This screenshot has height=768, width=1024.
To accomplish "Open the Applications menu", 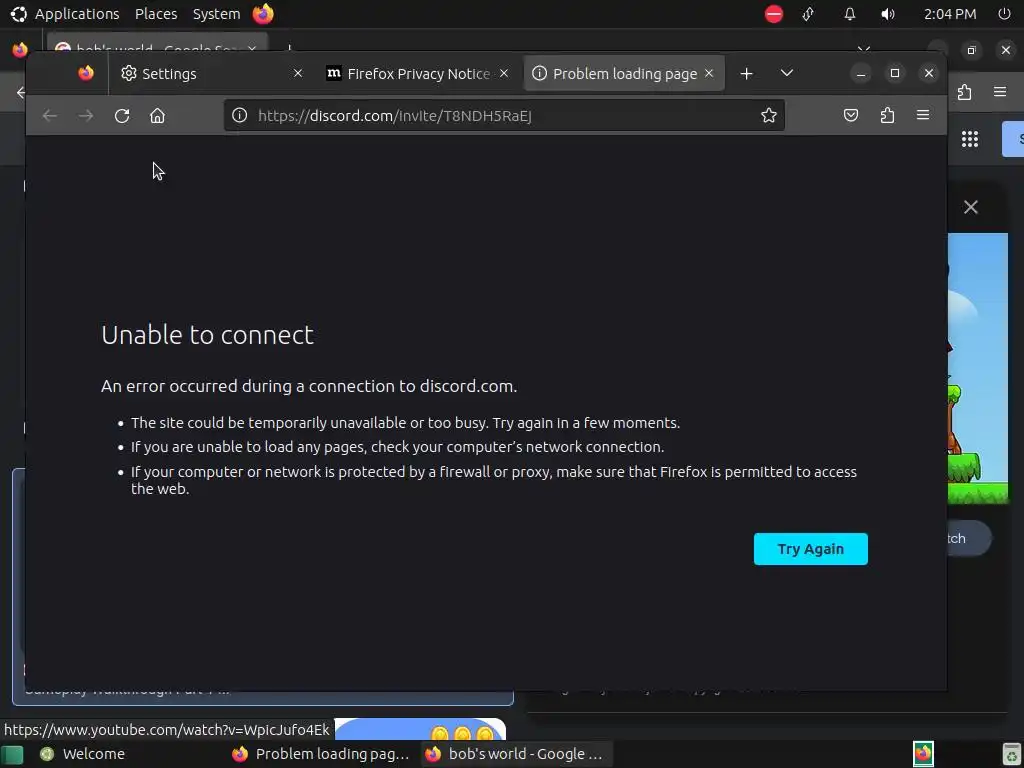I will (x=76, y=14).
